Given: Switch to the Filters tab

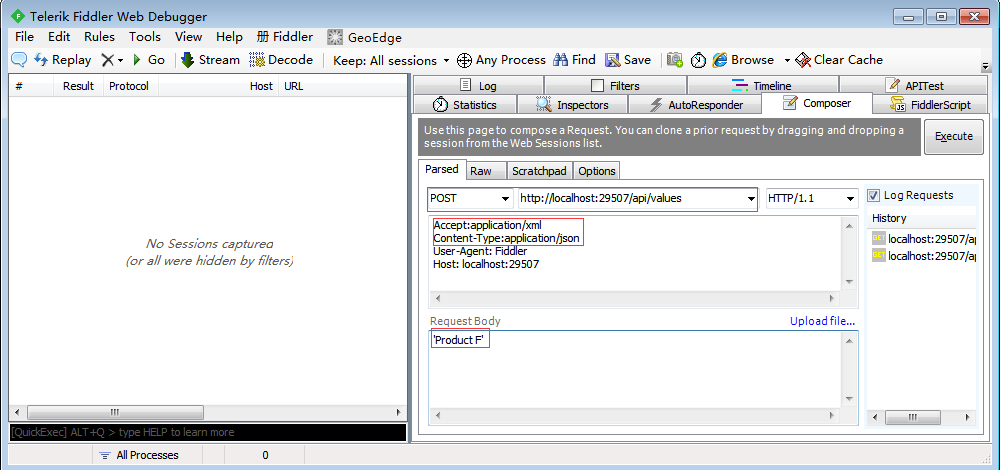Looking at the screenshot, I should click(x=615, y=85).
